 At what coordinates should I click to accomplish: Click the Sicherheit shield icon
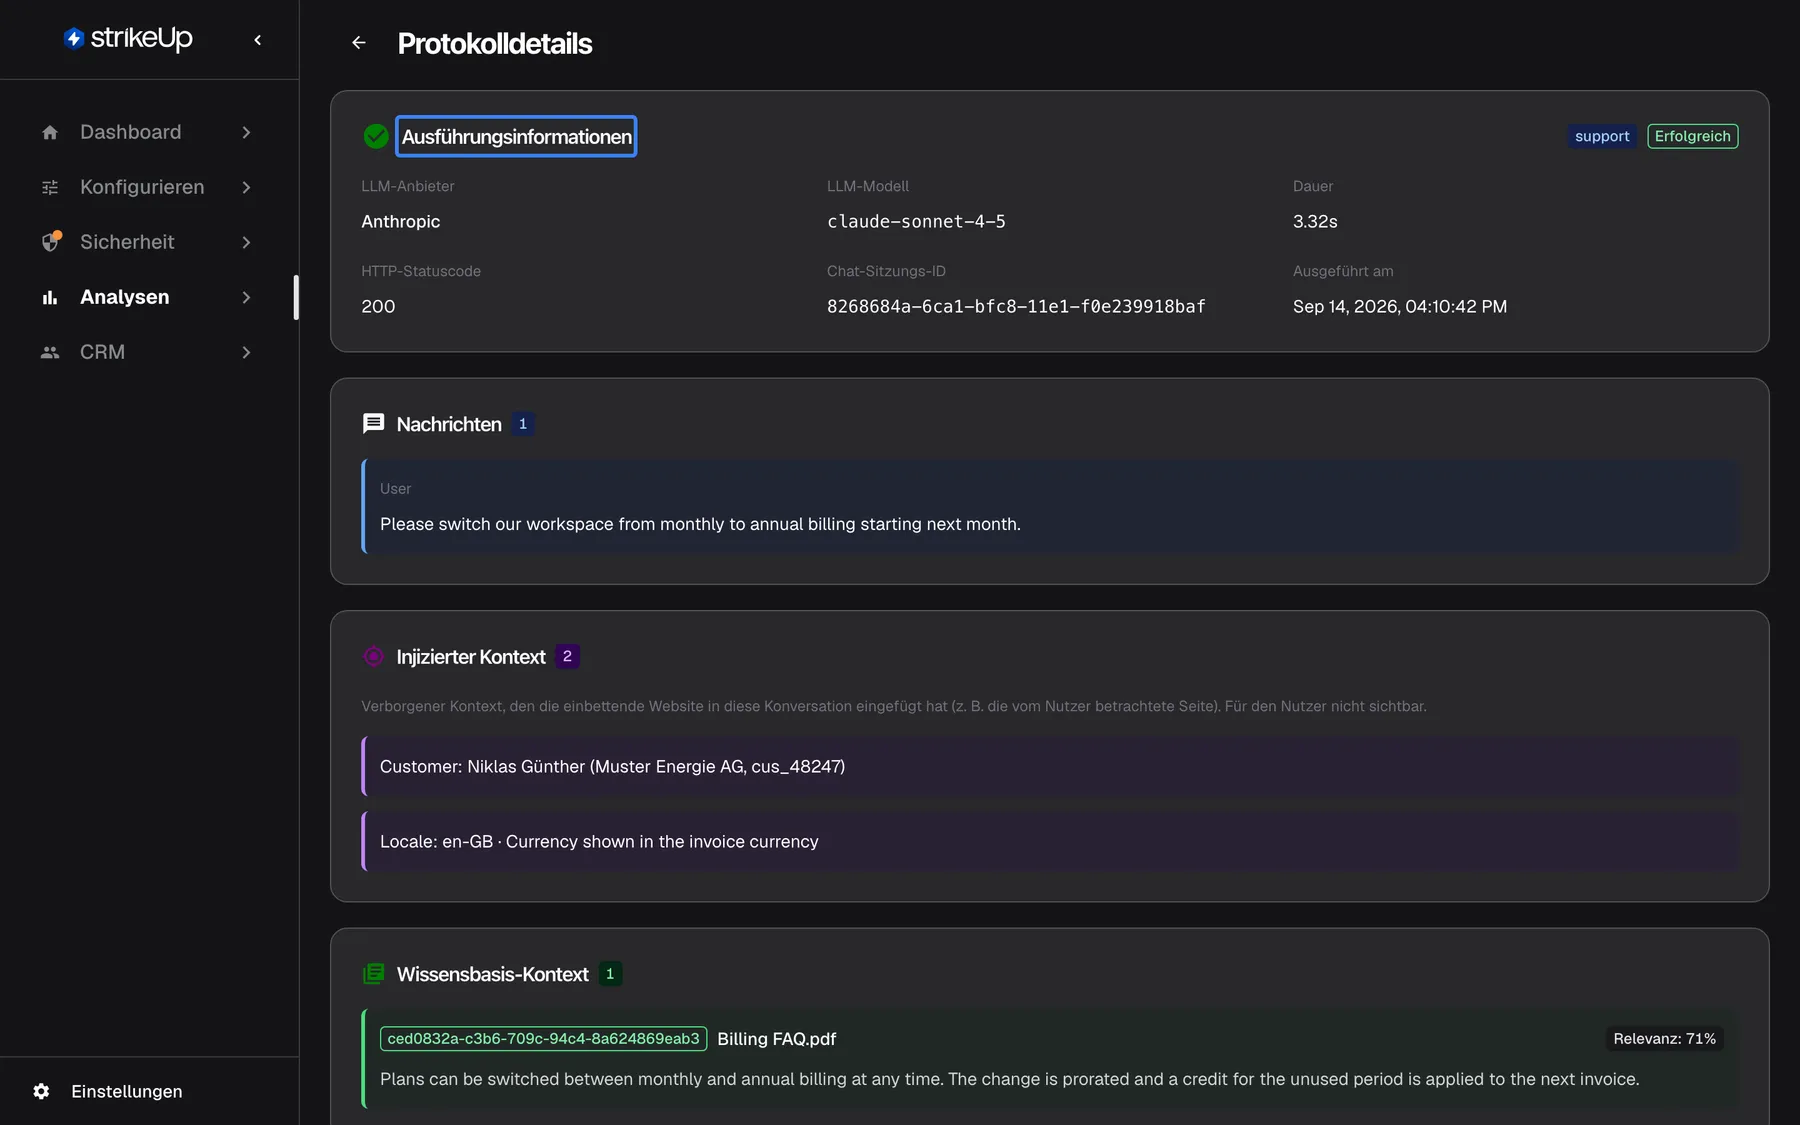[x=51, y=241]
